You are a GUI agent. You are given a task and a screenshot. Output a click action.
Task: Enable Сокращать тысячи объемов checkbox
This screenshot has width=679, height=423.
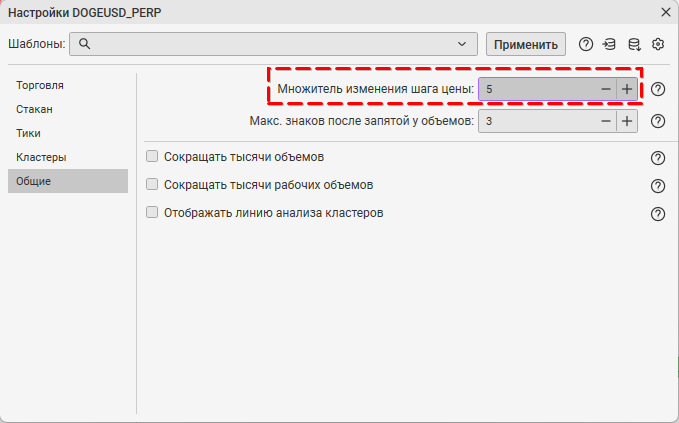[153, 157]
